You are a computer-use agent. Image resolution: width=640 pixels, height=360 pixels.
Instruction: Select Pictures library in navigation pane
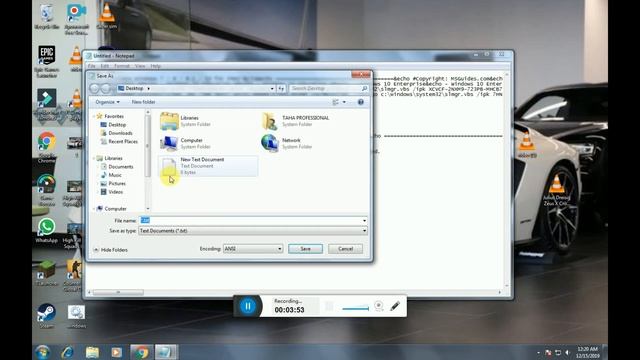[x=117, y=184]
